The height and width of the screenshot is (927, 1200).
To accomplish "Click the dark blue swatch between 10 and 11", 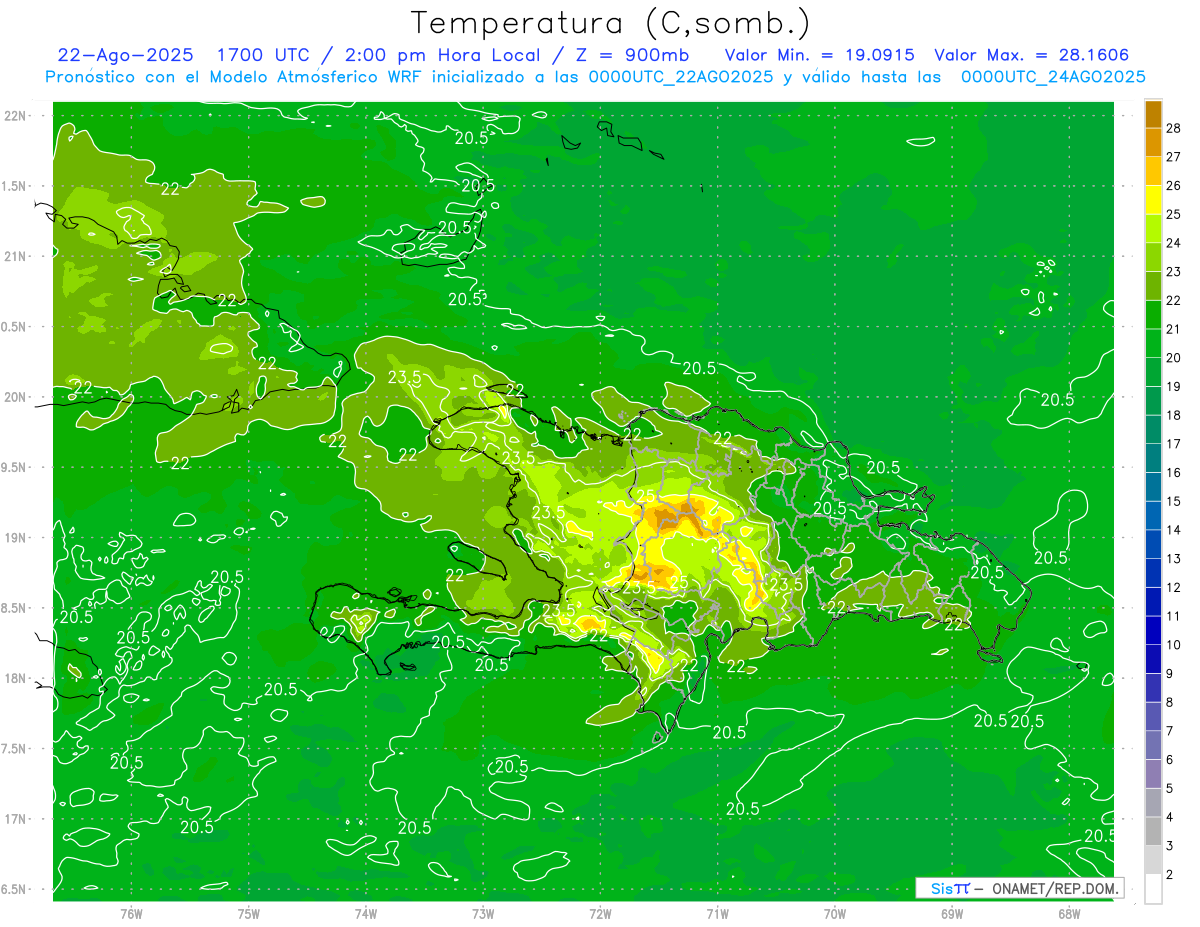I will click(1153, 630).
